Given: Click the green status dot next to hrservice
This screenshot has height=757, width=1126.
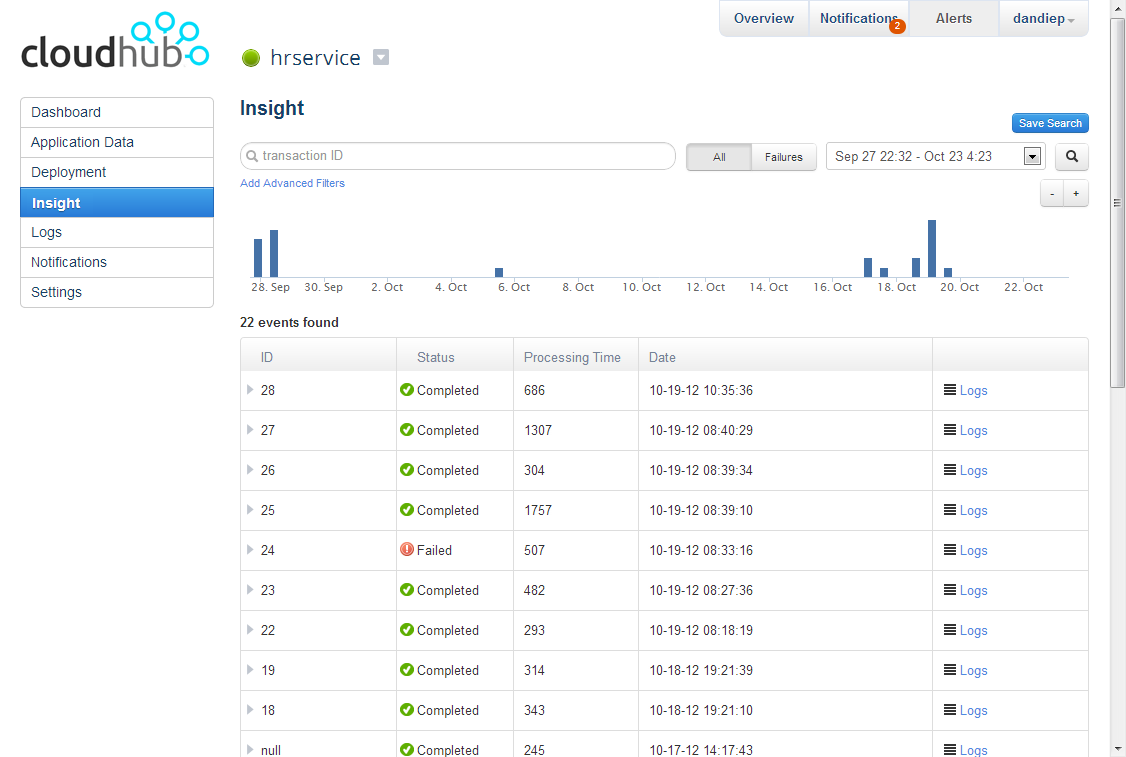Looking at the screenshot, I should 250,57.
